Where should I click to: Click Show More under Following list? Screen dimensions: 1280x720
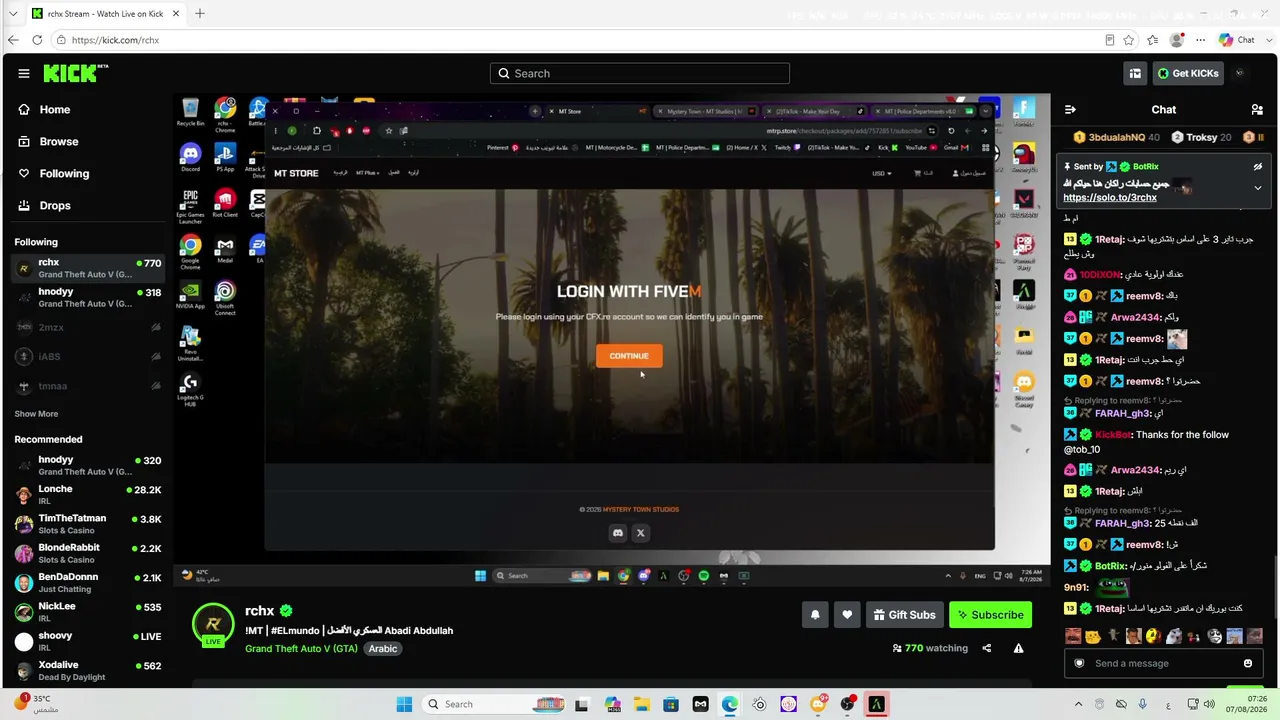click(36, 414)
